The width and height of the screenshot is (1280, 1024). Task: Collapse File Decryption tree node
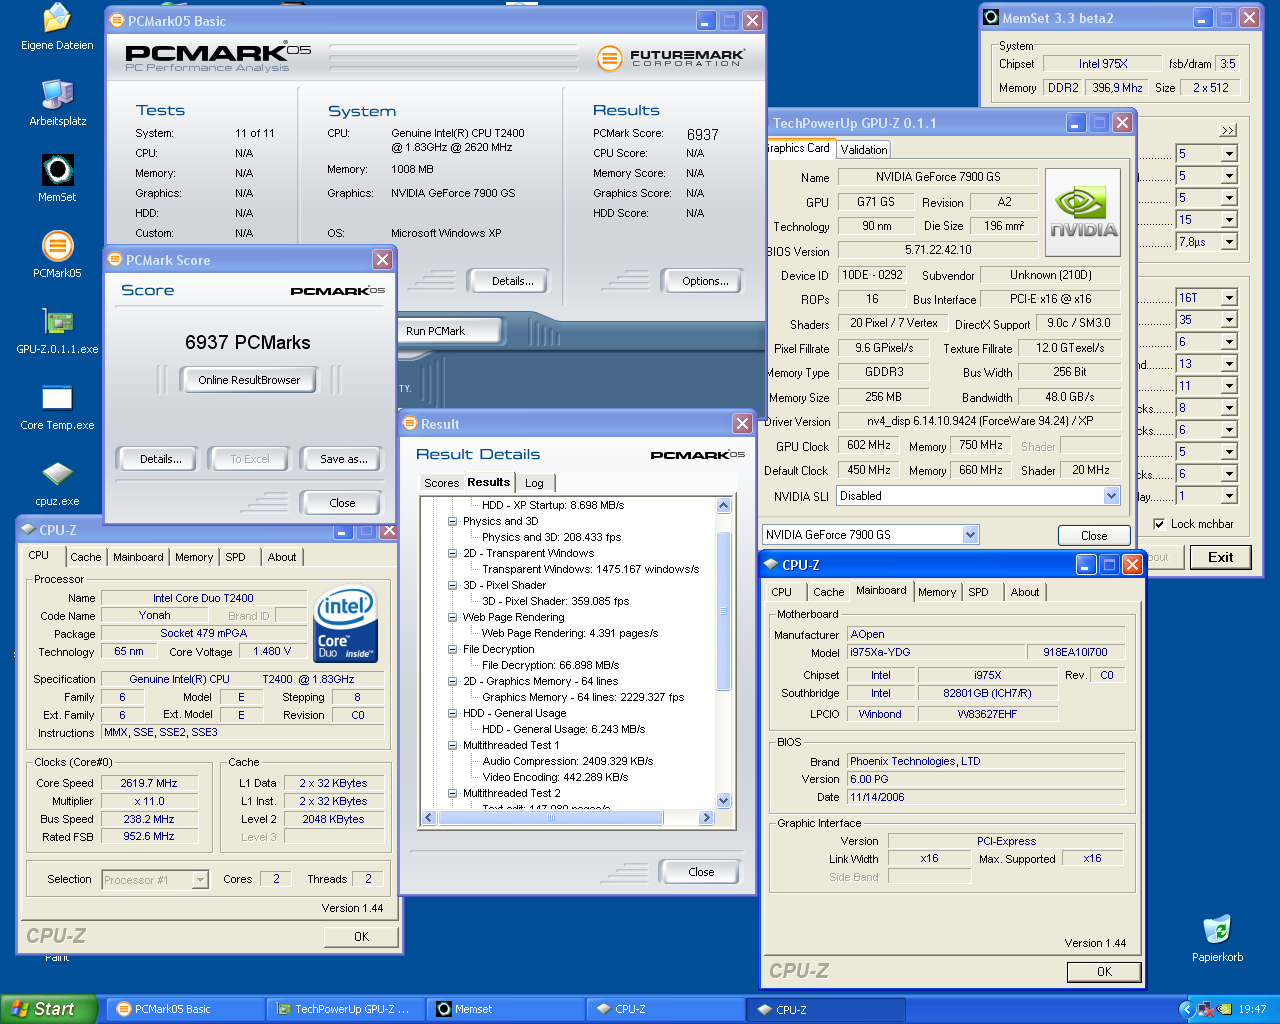[x=452, y=649]
